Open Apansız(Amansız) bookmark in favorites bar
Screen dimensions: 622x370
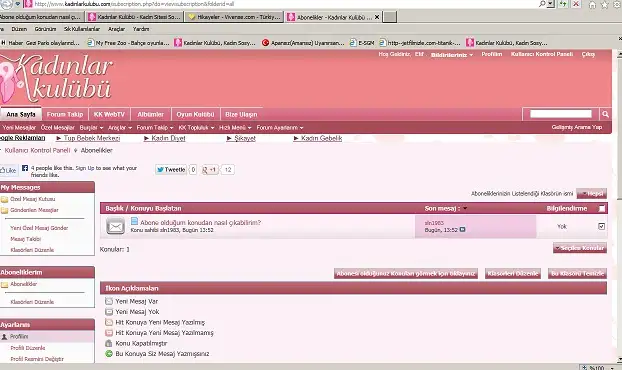click(x=303, y=43)
